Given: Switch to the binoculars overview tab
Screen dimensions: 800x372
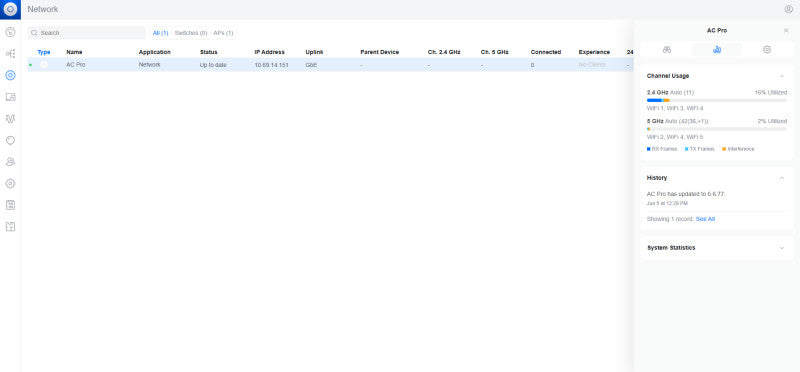Looking at the screenshot, I should tap(667, 49).
